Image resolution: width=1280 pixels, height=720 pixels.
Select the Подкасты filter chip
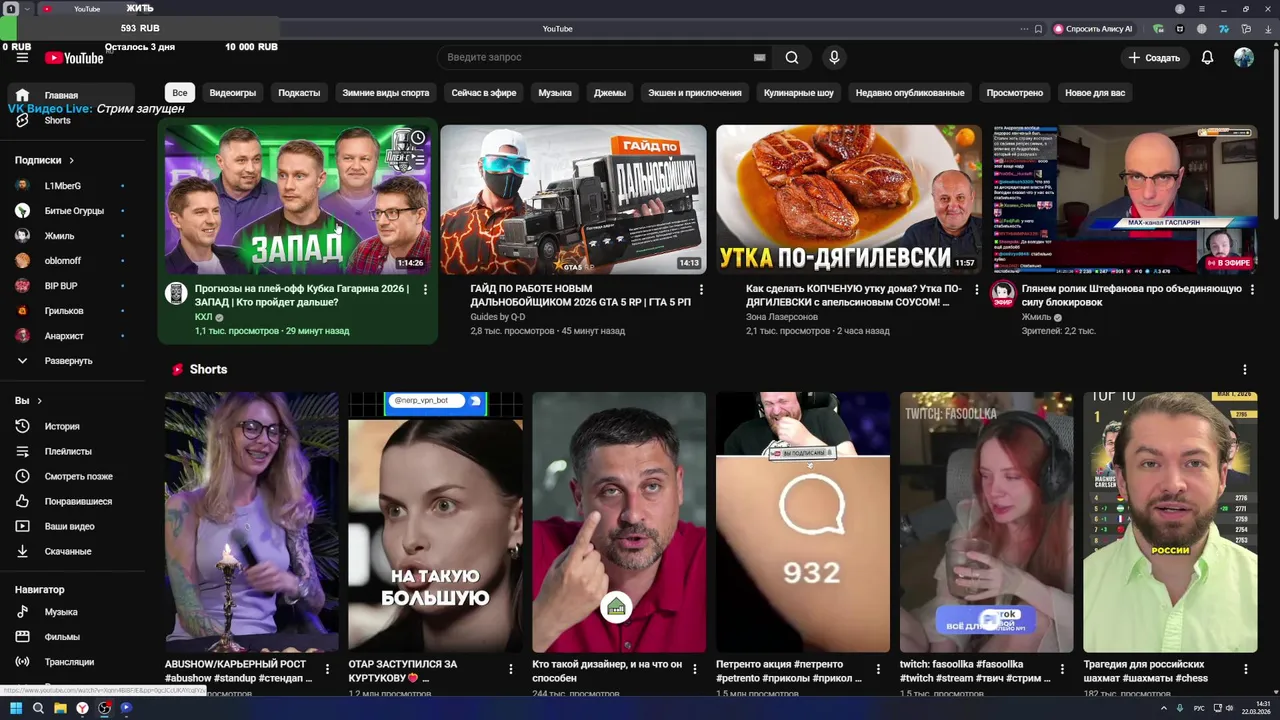click(x=299, y=93)
